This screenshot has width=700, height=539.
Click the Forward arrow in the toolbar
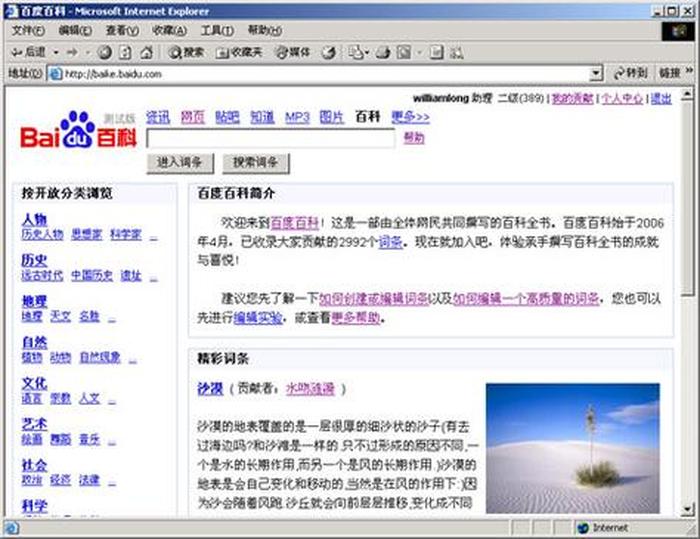tap(72, 53)
